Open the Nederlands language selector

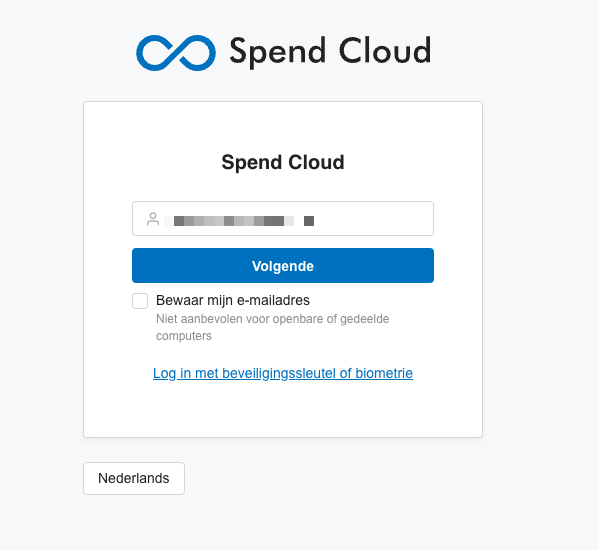click(134, 478)
